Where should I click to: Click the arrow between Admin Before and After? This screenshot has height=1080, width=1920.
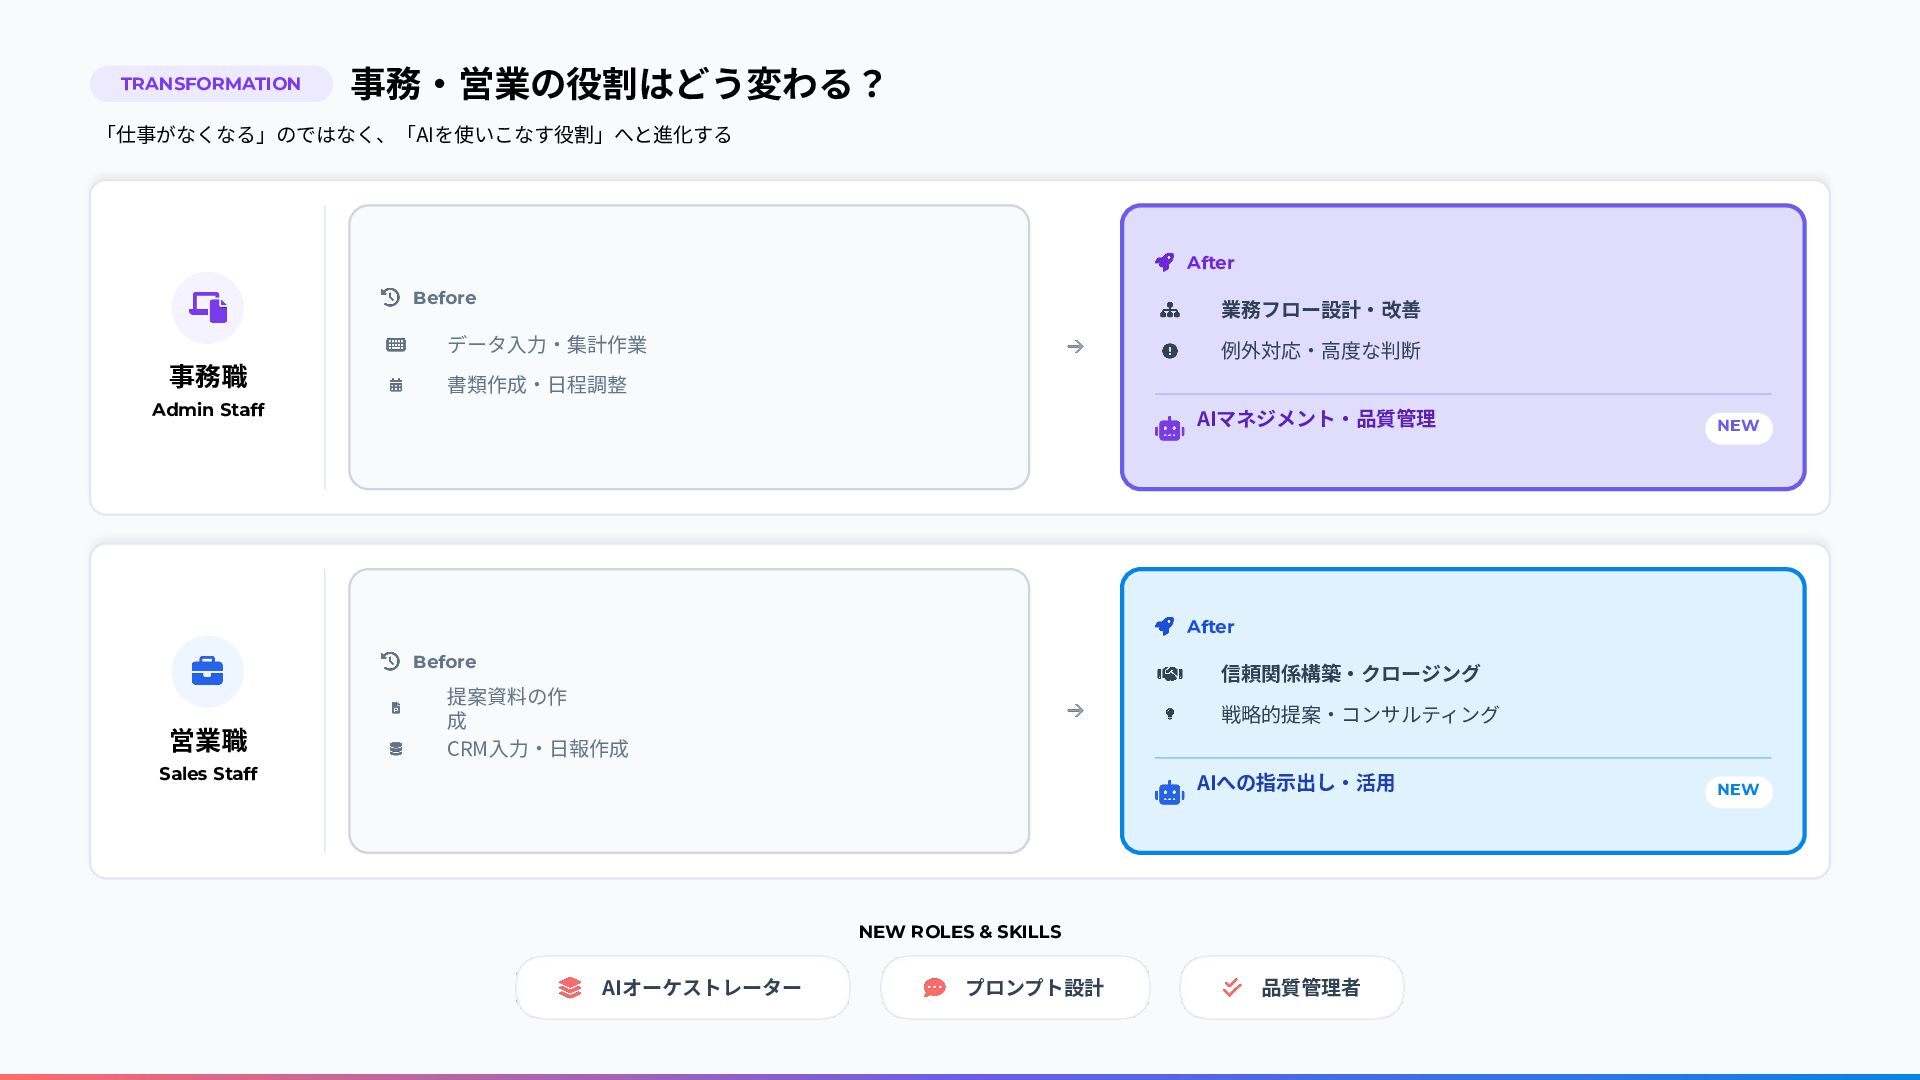tap(1075, 346)
